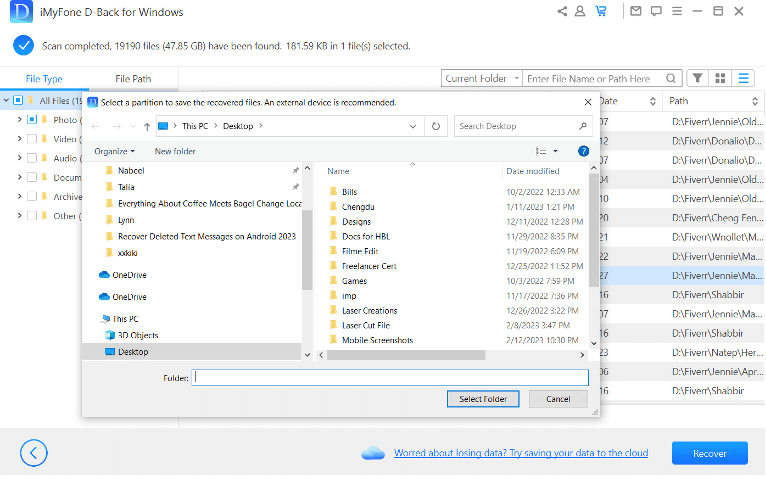Toggle the Photo checkbox

tap(32, 119)
